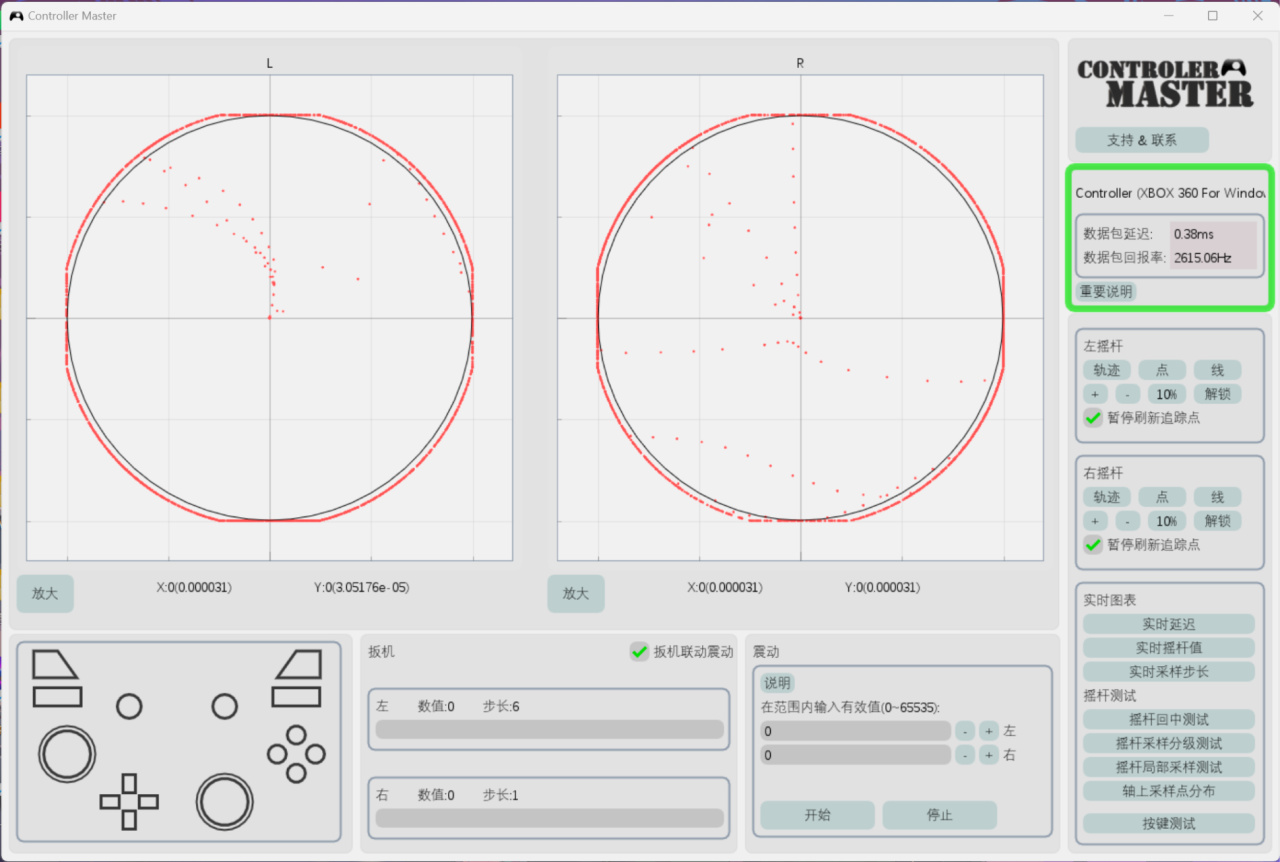Select 轨迹 mode for 右摇杆

coord(1107,497)
